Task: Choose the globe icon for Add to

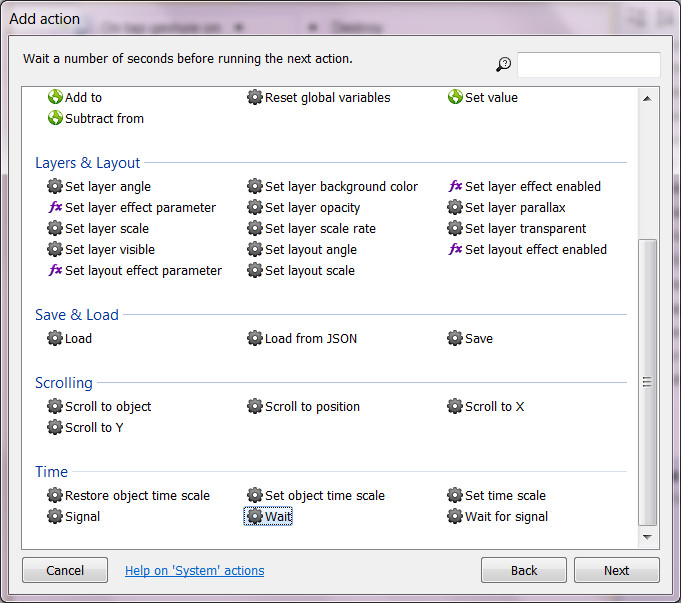Action: [55, 97]
